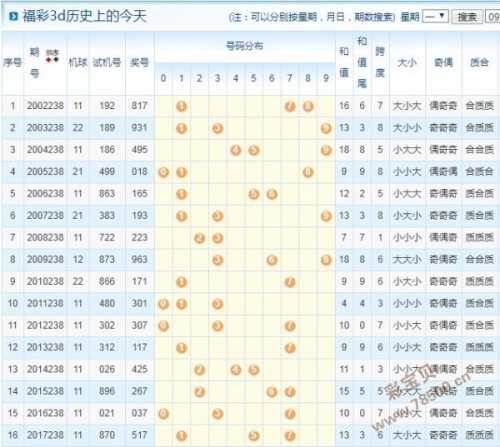Click the ball 0 in row 2011238

pyautogui.click(x=163, y=304)
